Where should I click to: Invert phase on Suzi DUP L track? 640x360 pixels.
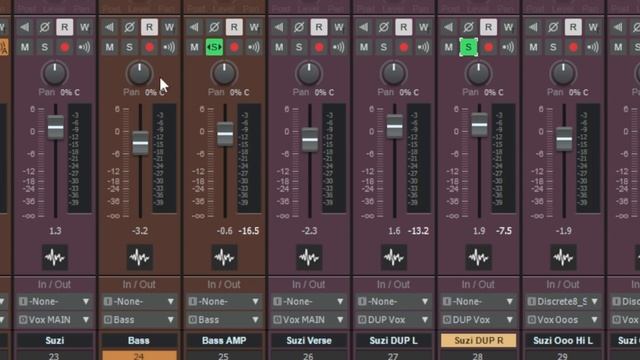tap(384, 27)
